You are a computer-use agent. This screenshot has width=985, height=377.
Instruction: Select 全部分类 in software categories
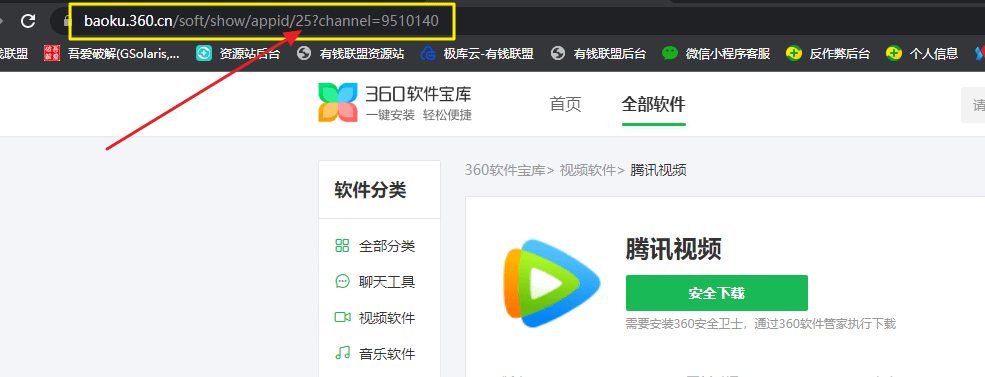[375, 246]
